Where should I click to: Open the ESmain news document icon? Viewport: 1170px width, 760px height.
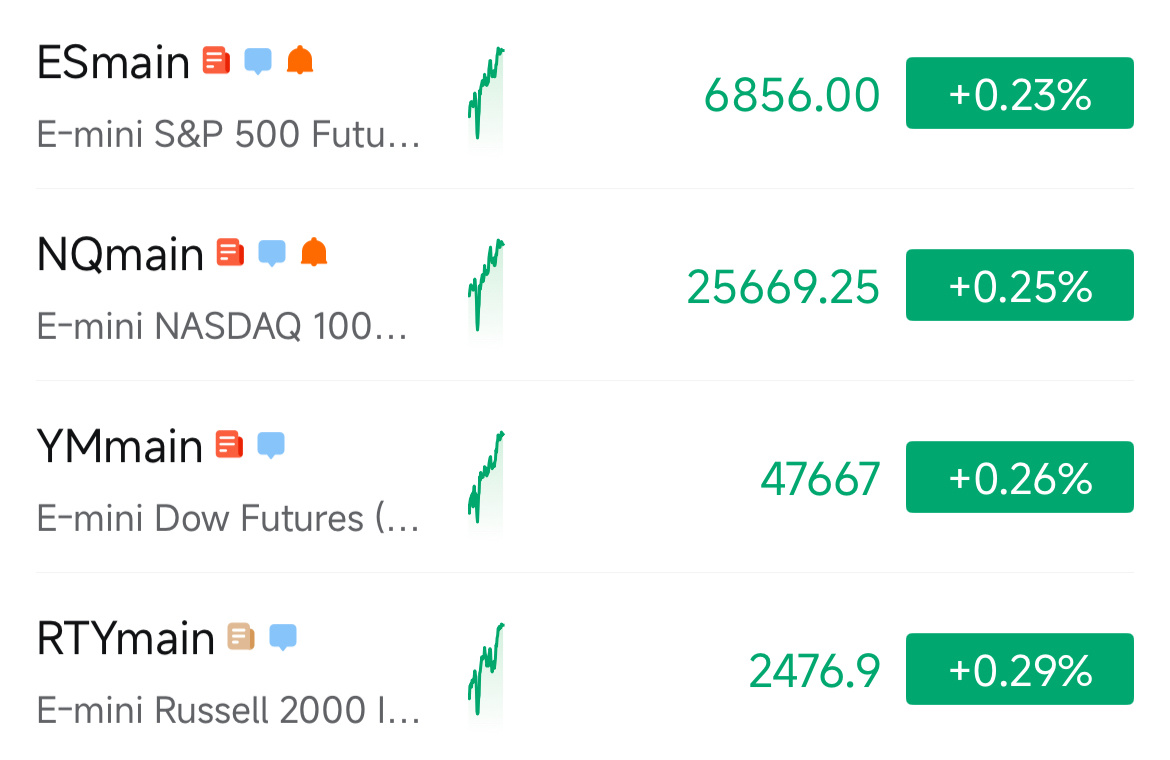coord(216,60)
